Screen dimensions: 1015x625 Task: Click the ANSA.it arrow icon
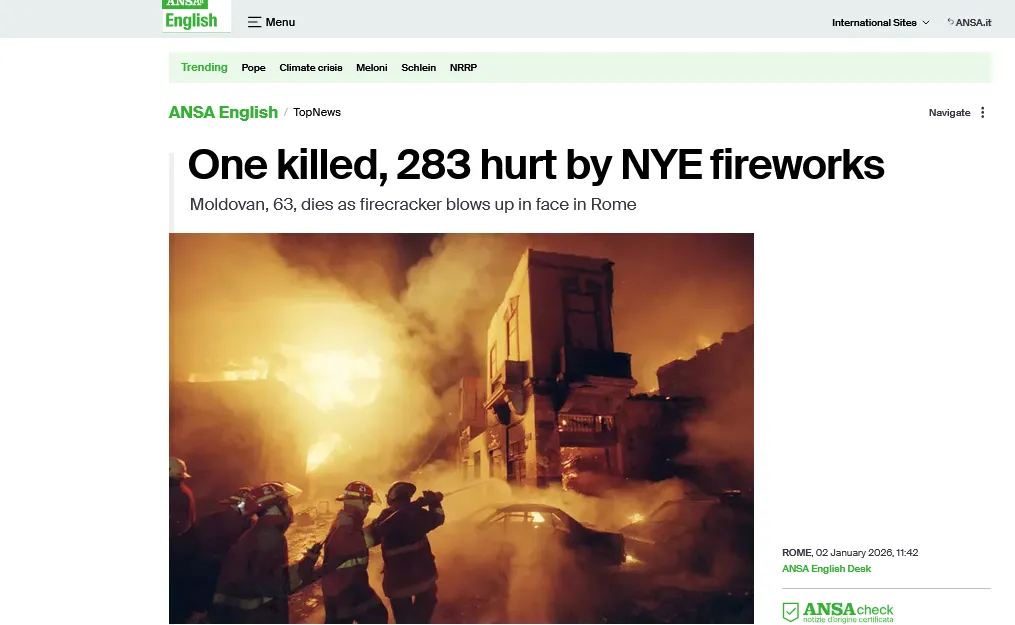pyautogui.click(x=950, y=22)
